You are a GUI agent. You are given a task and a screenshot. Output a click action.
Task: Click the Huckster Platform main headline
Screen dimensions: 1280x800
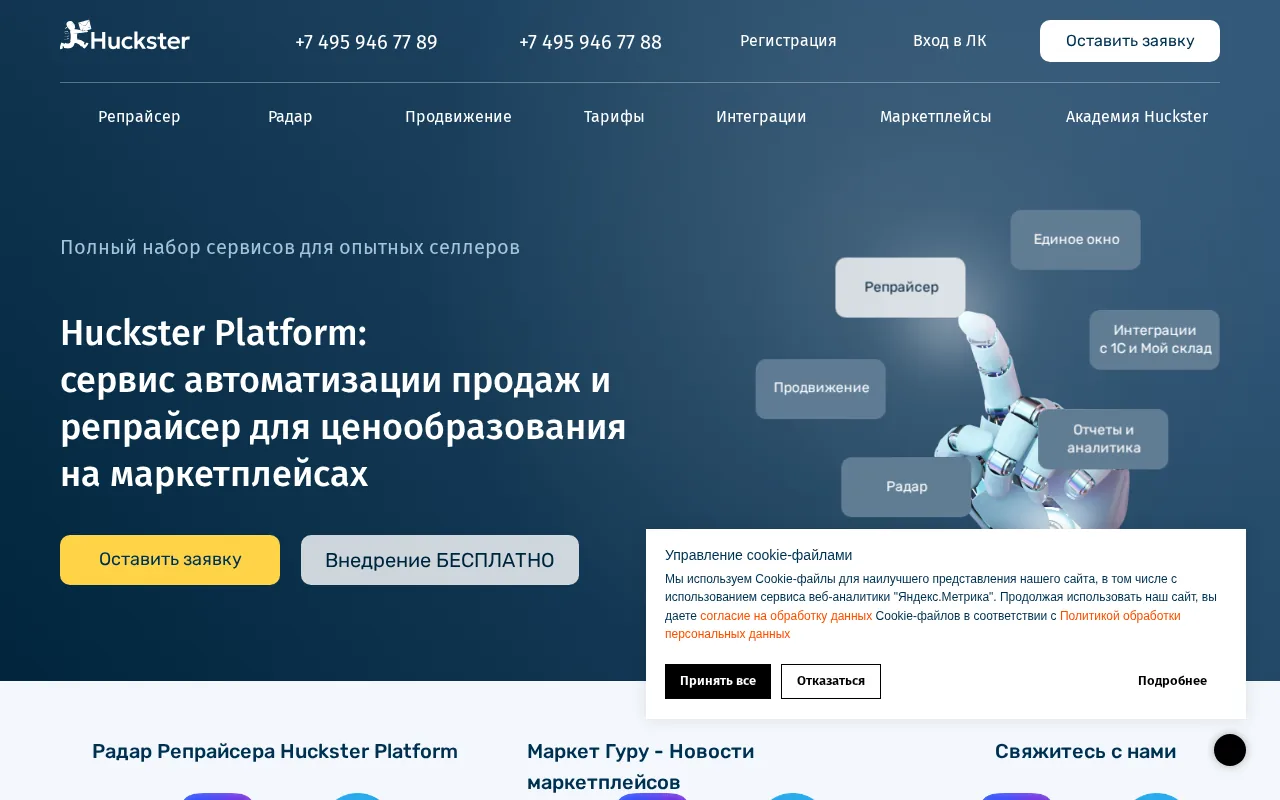343,403
